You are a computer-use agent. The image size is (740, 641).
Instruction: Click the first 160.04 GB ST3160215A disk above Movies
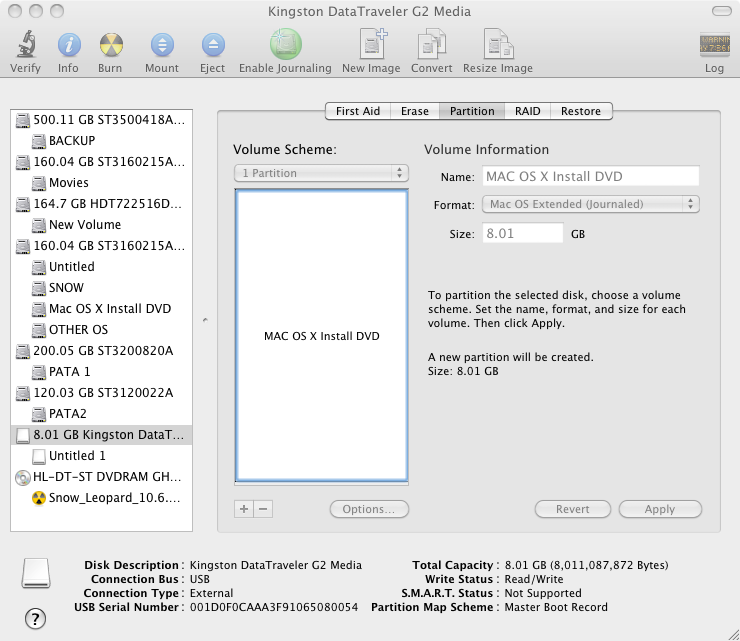point(101,162)
